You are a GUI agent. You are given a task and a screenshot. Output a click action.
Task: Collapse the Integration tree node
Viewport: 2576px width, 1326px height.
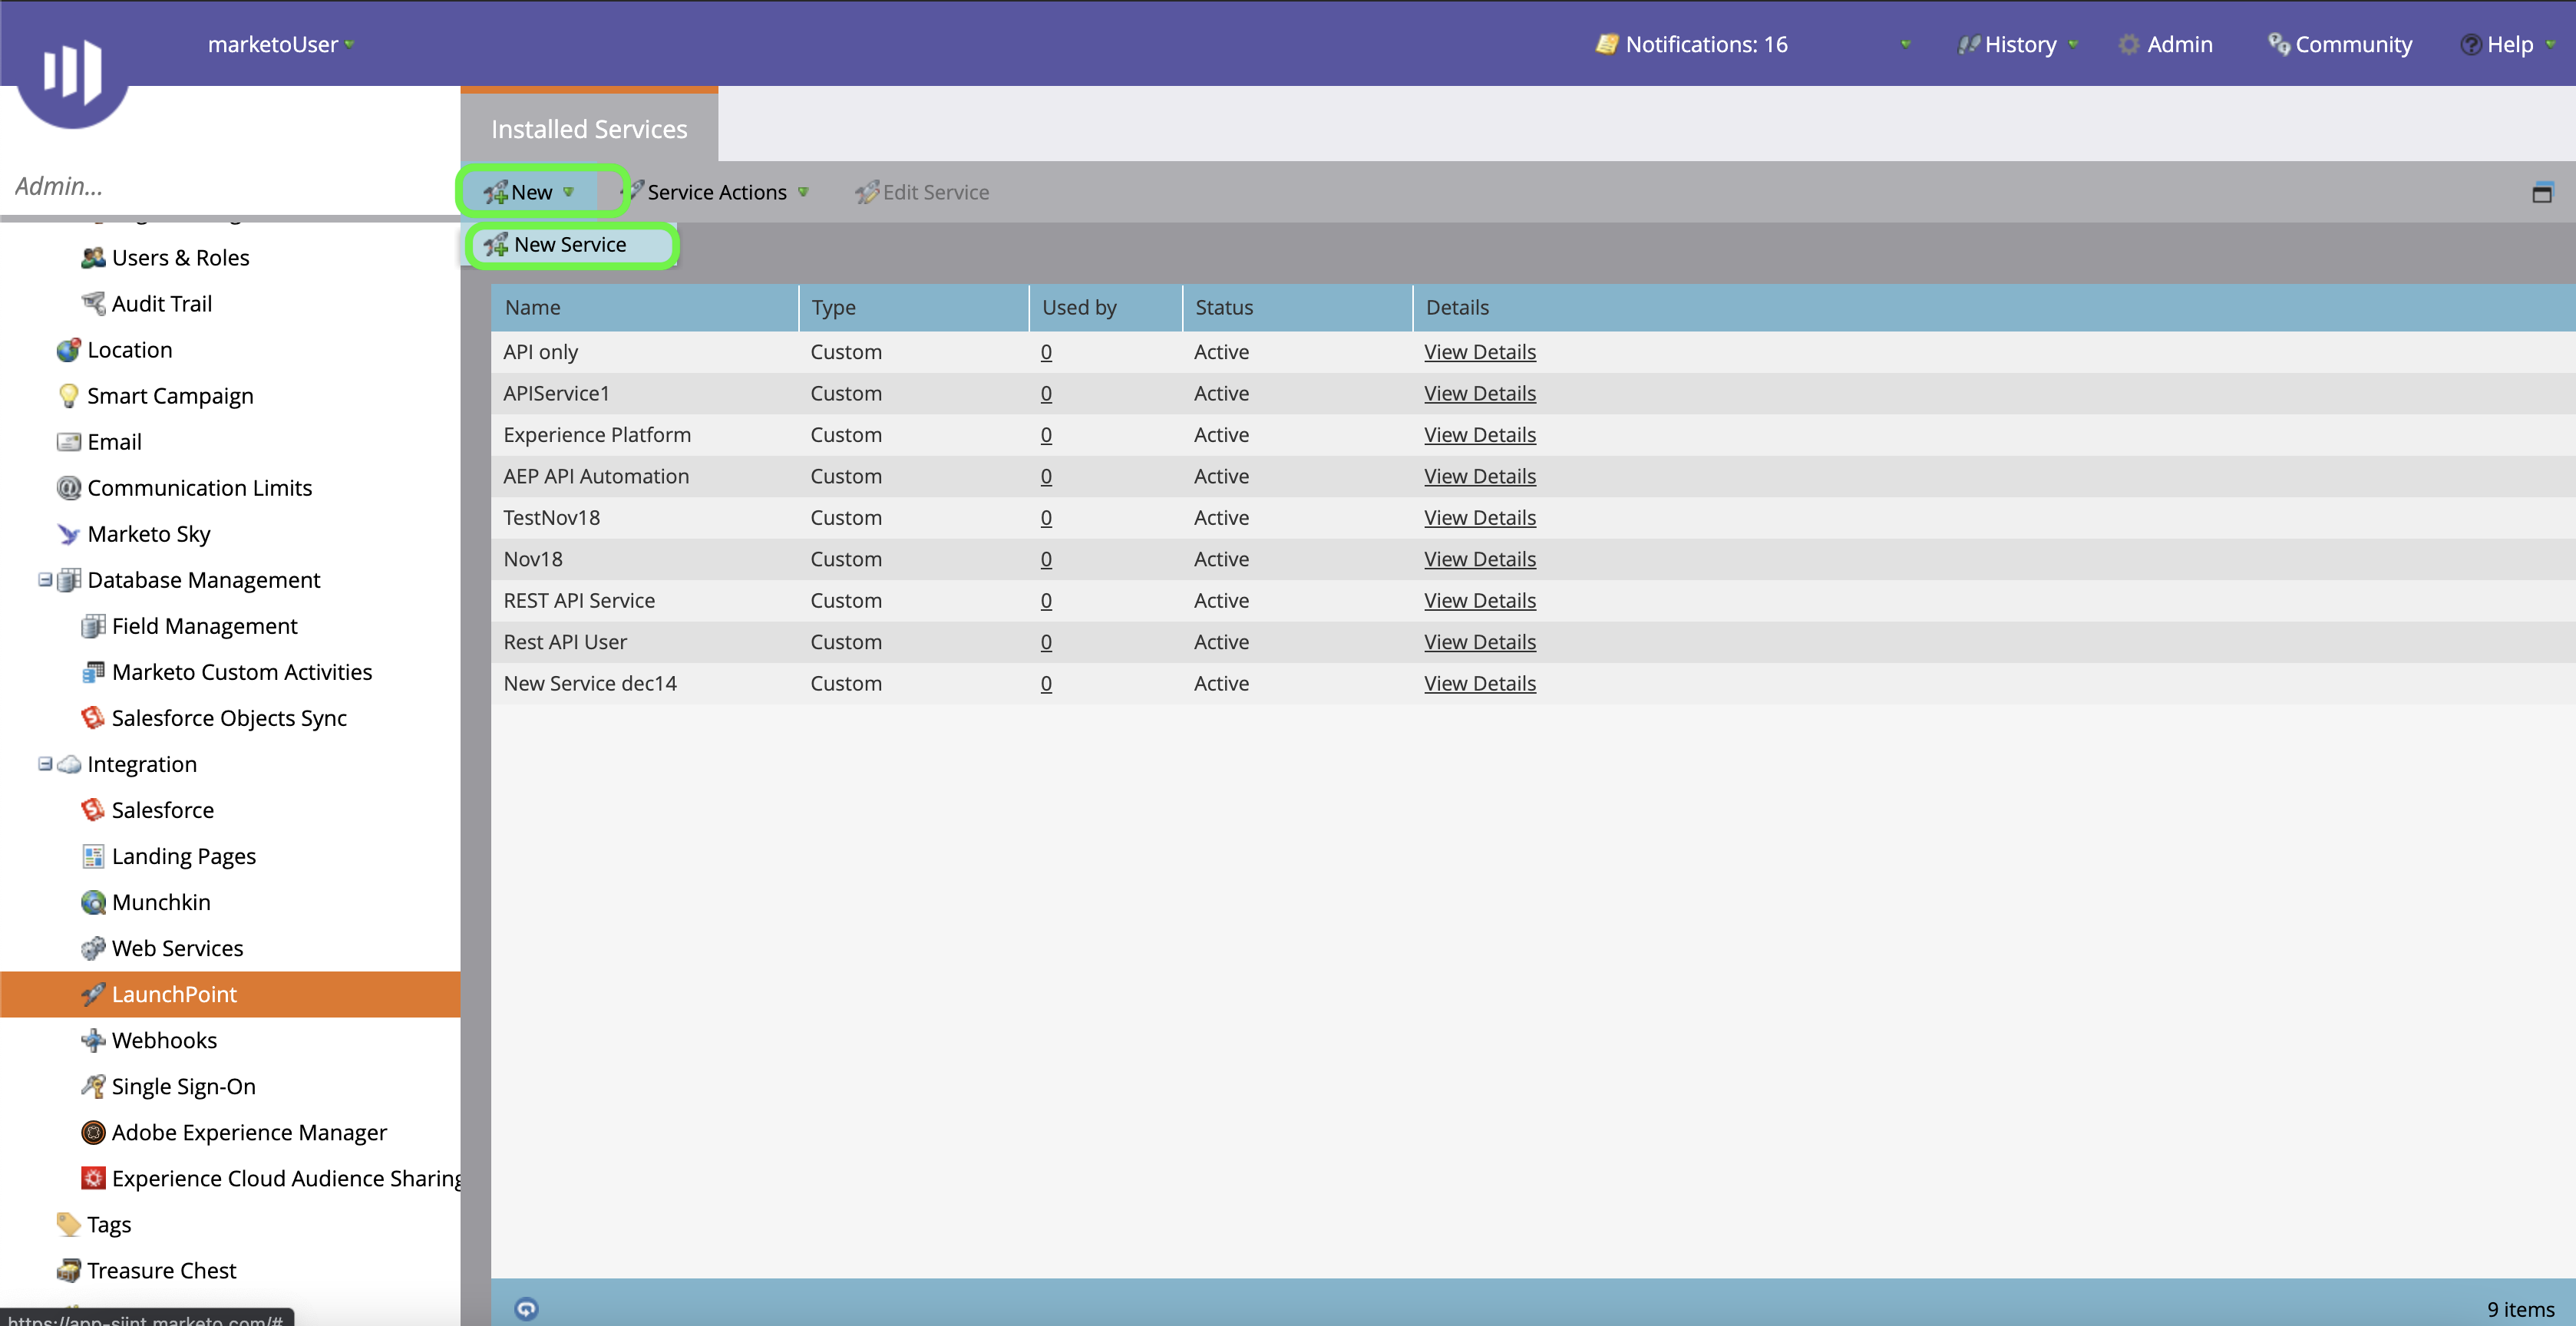45,764
